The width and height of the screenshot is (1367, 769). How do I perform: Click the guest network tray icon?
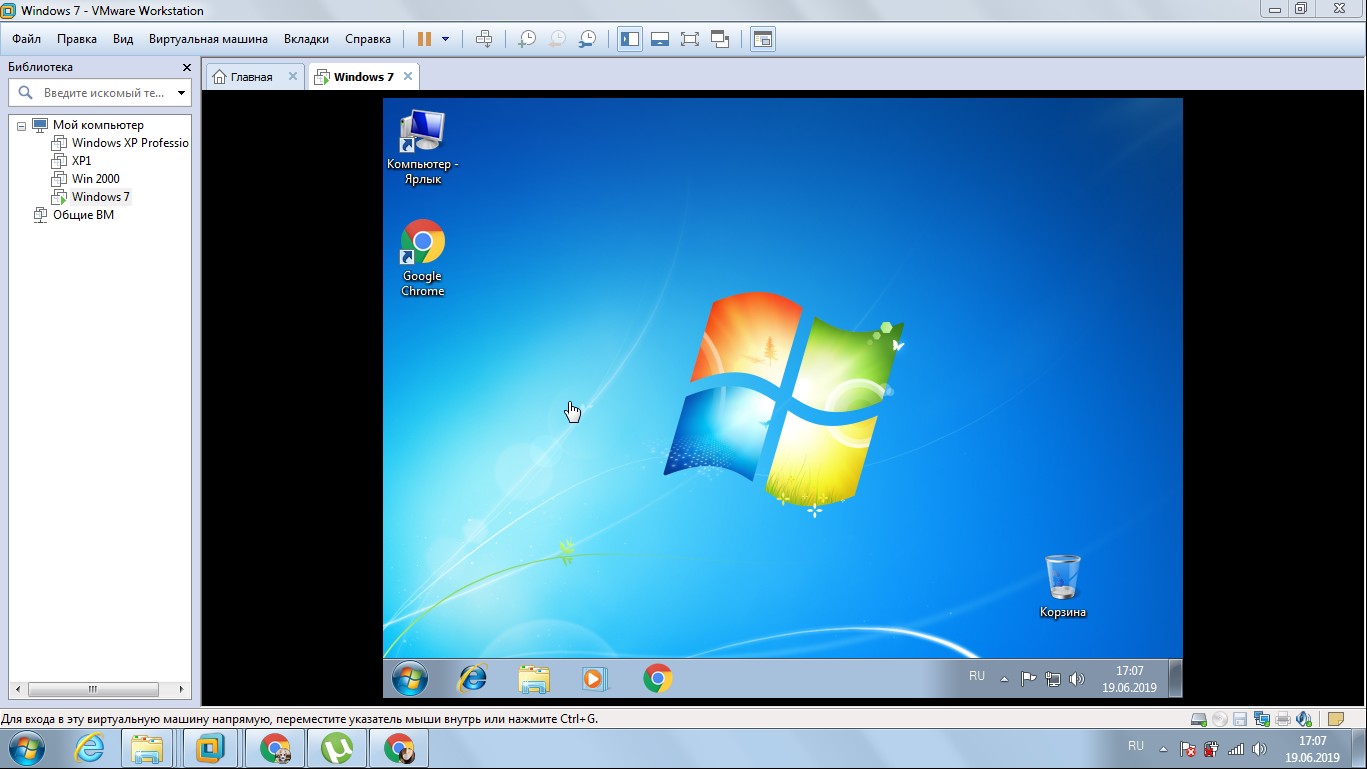pos(1053,679)
